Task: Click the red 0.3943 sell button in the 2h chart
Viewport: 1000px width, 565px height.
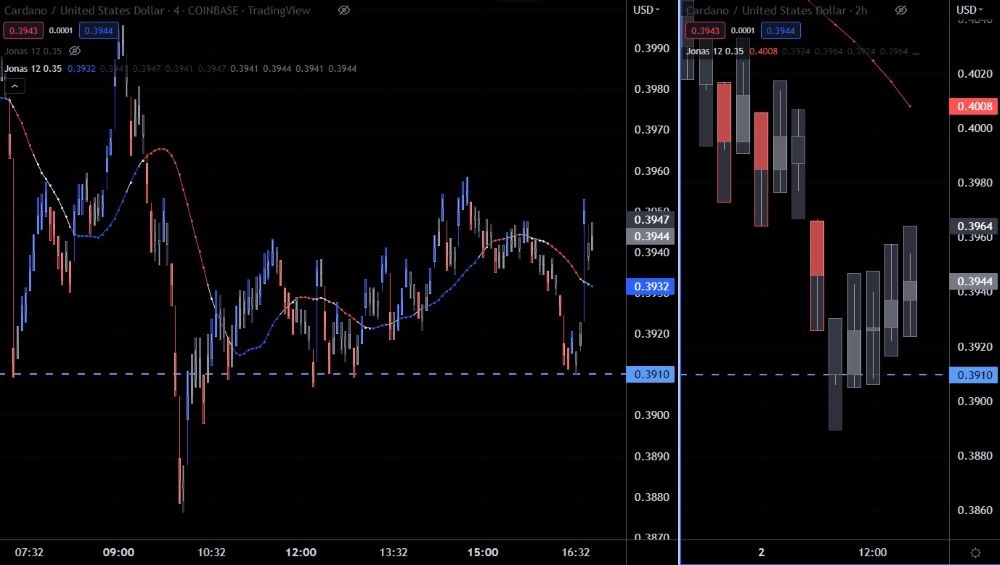Action: (705, 31)
